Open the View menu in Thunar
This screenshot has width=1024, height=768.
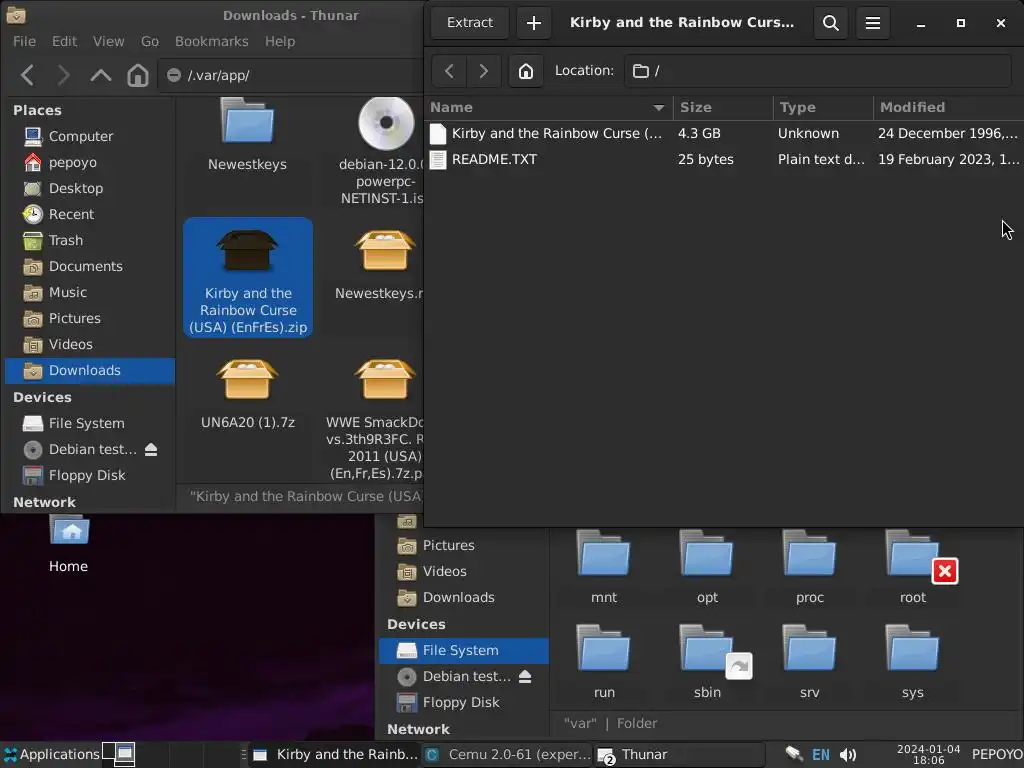(x=108, y=41)
